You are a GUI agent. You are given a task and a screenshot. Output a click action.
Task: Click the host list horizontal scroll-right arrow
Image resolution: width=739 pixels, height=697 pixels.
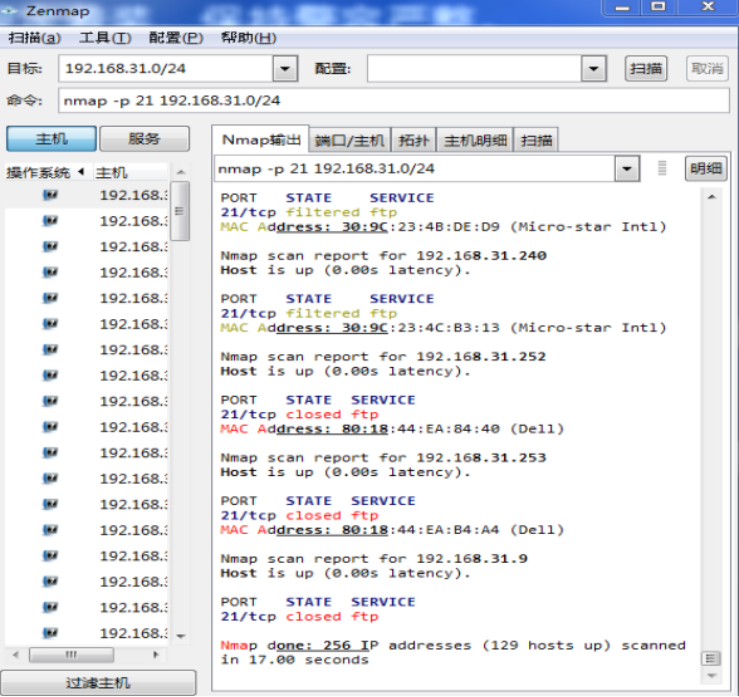click(156, 655)
